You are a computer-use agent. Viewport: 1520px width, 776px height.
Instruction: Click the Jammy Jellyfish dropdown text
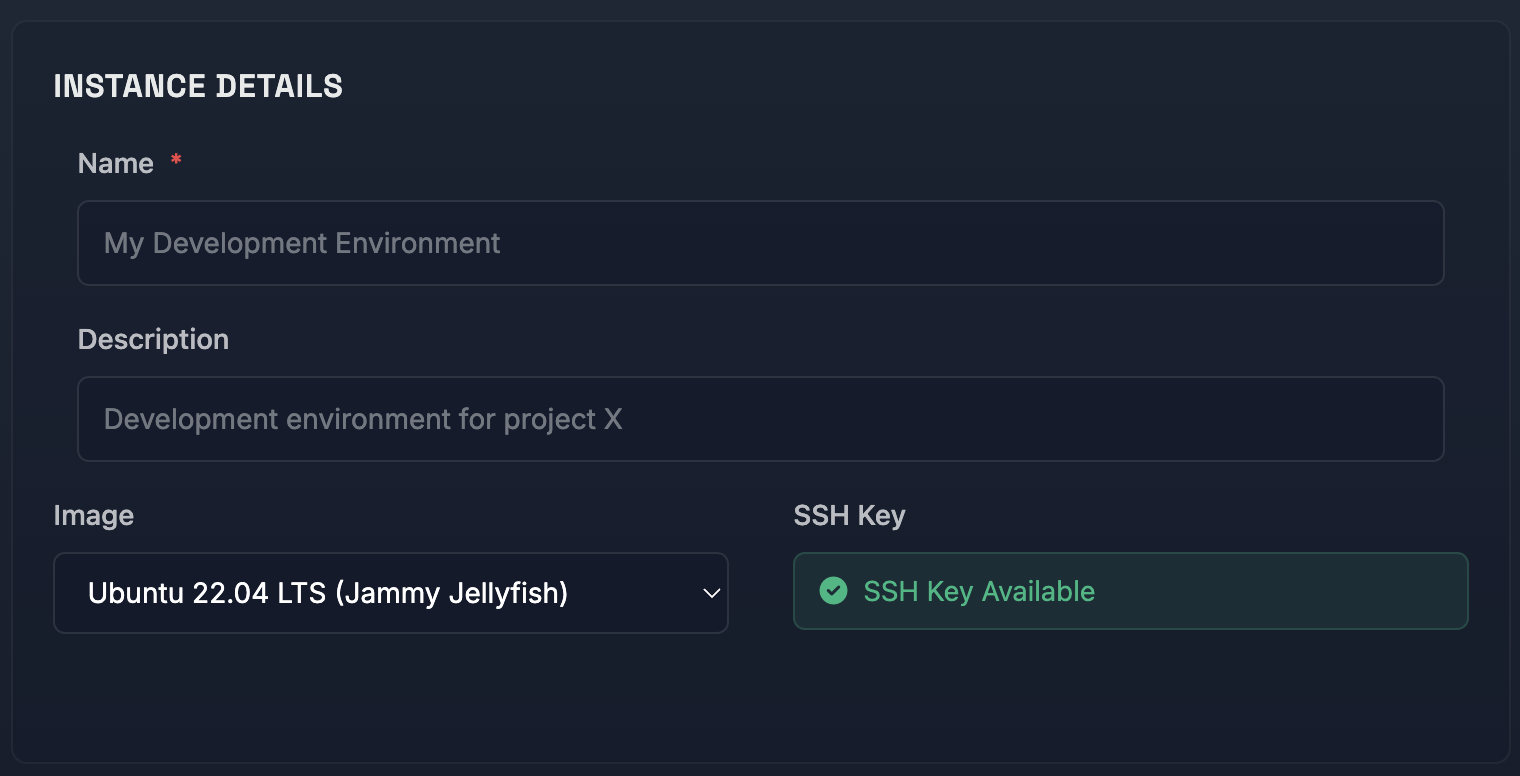click(x=329, y=592)
